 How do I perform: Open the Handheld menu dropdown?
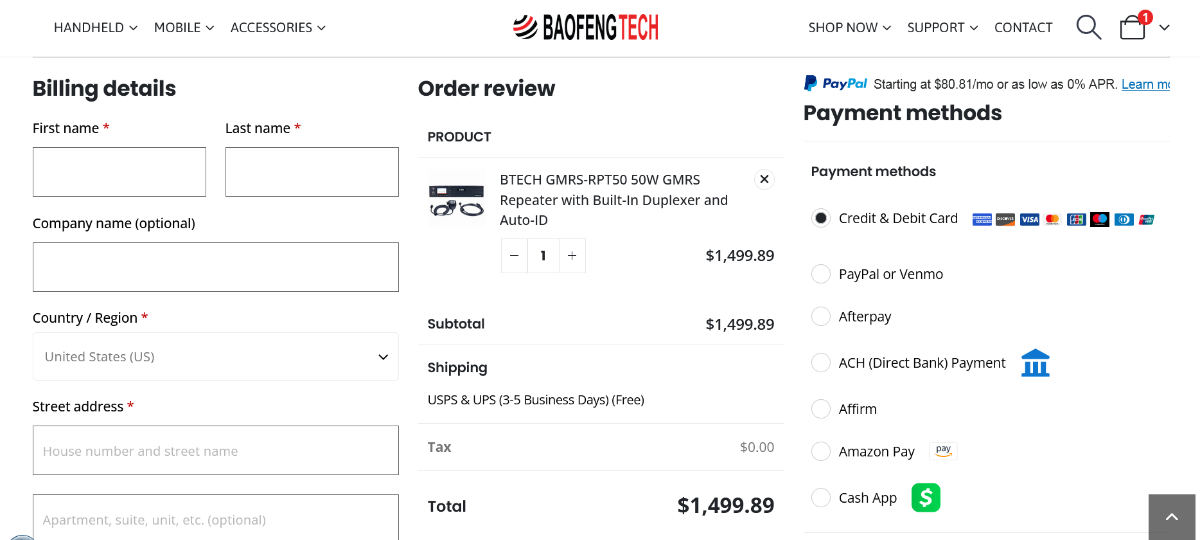[95, 28]
